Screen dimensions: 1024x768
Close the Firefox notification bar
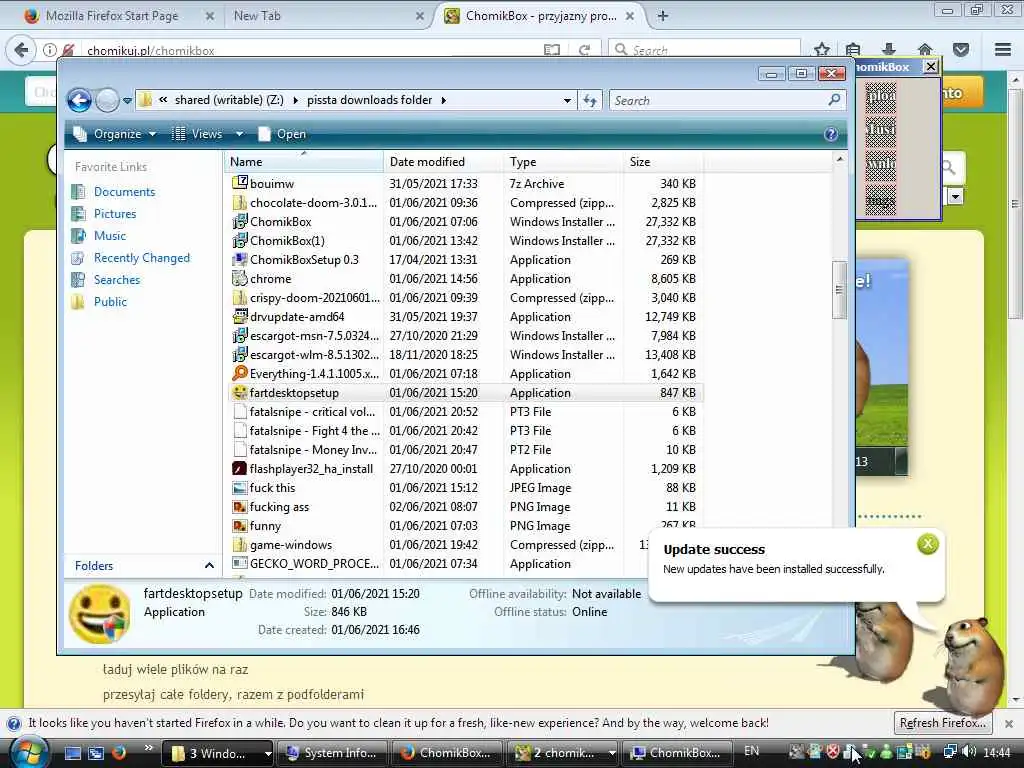[1009, 724]
